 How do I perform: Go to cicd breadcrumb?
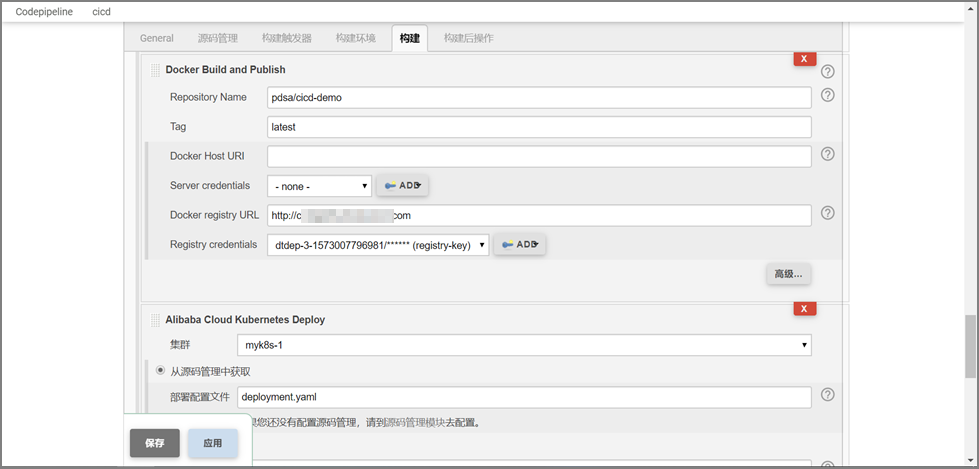(x=101, y=11)
